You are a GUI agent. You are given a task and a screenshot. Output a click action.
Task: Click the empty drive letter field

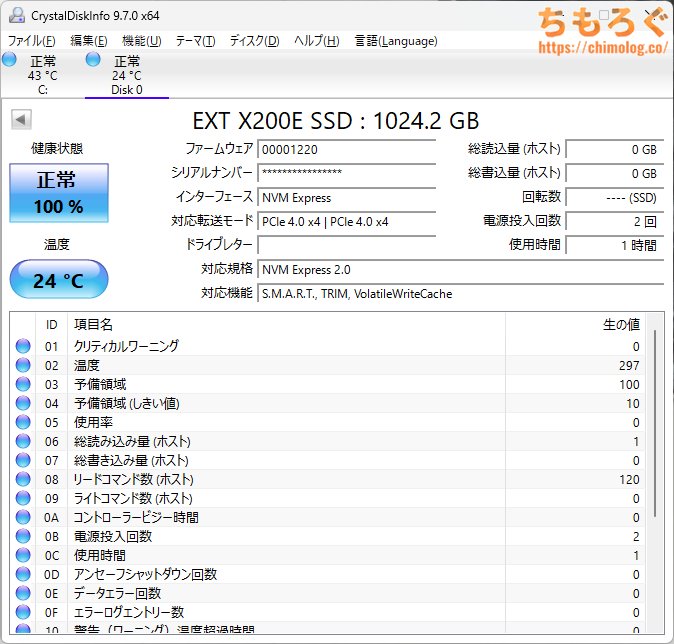click(x=346, y=245)
